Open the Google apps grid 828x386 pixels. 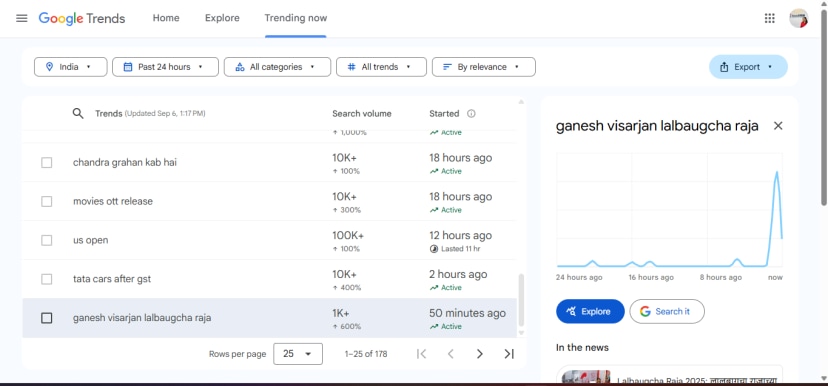click(x=769, y=18)
